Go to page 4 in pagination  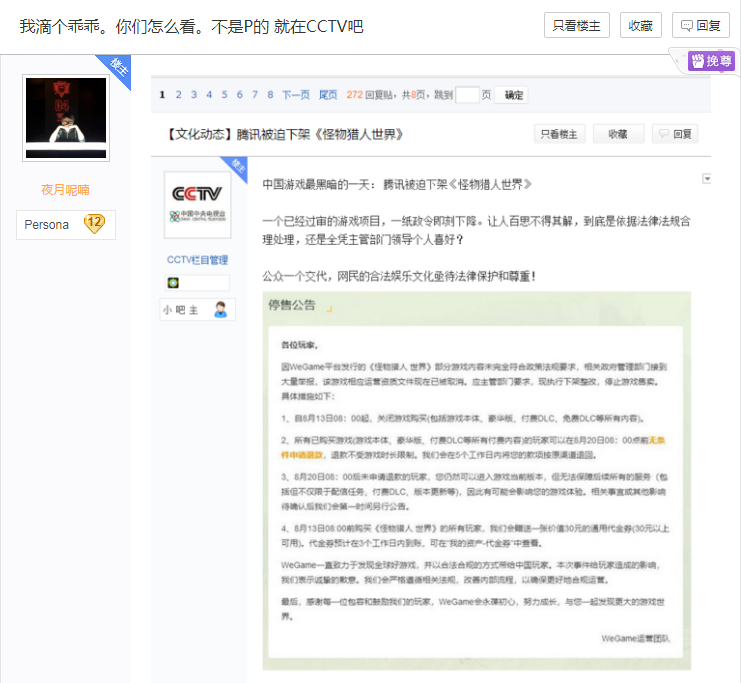(209, 95)
